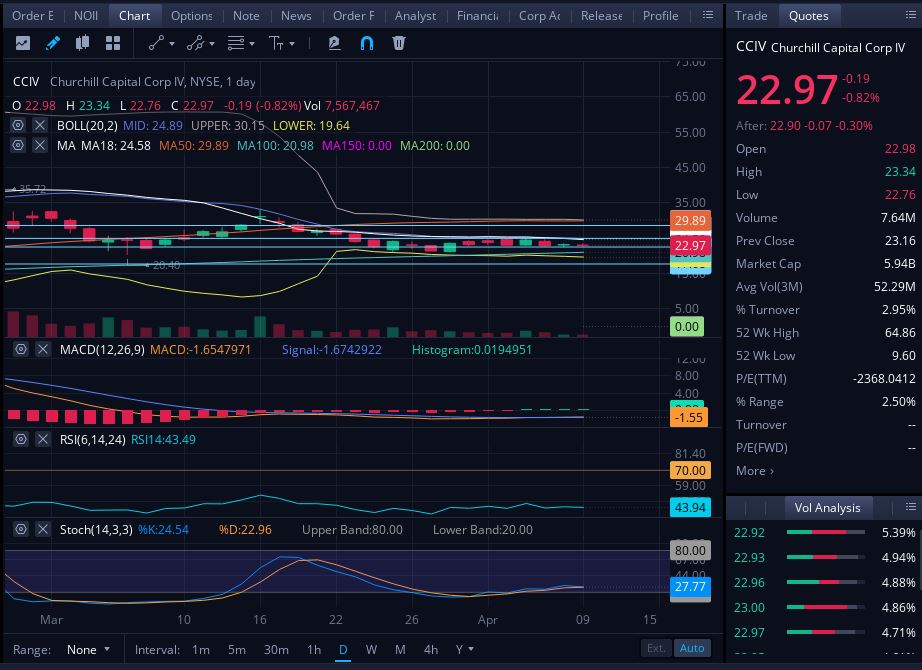Screen dimensions: 922x670
Task: Click the 52 Wk High value 64.86
Action: point(900,332)
